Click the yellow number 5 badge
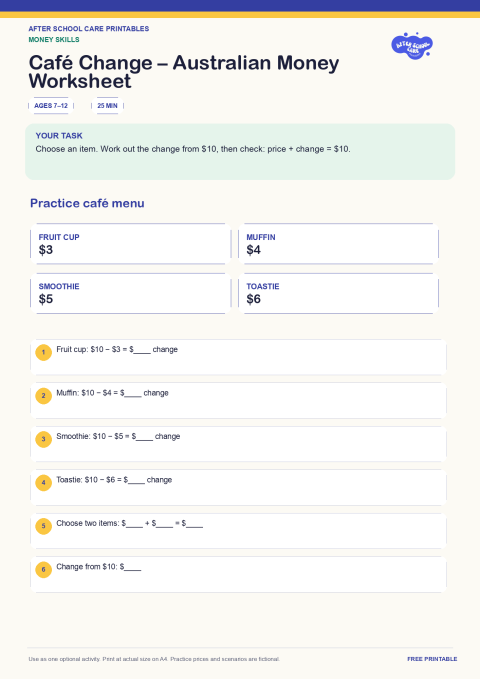This screenshot has height=679, width=480. pyautogui.click(x=43, y=526)
